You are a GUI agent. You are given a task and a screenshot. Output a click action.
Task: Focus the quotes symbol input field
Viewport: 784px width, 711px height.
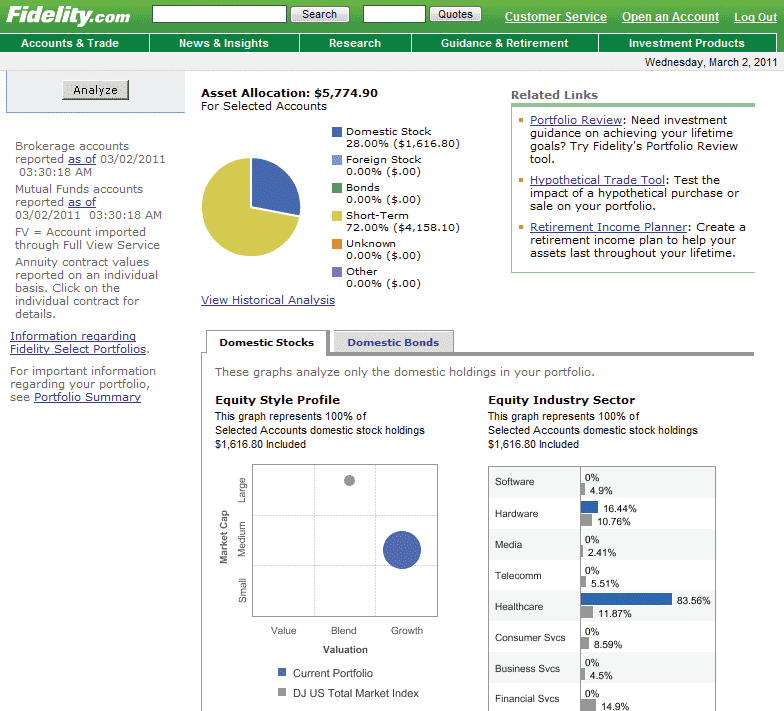[394, 14]
